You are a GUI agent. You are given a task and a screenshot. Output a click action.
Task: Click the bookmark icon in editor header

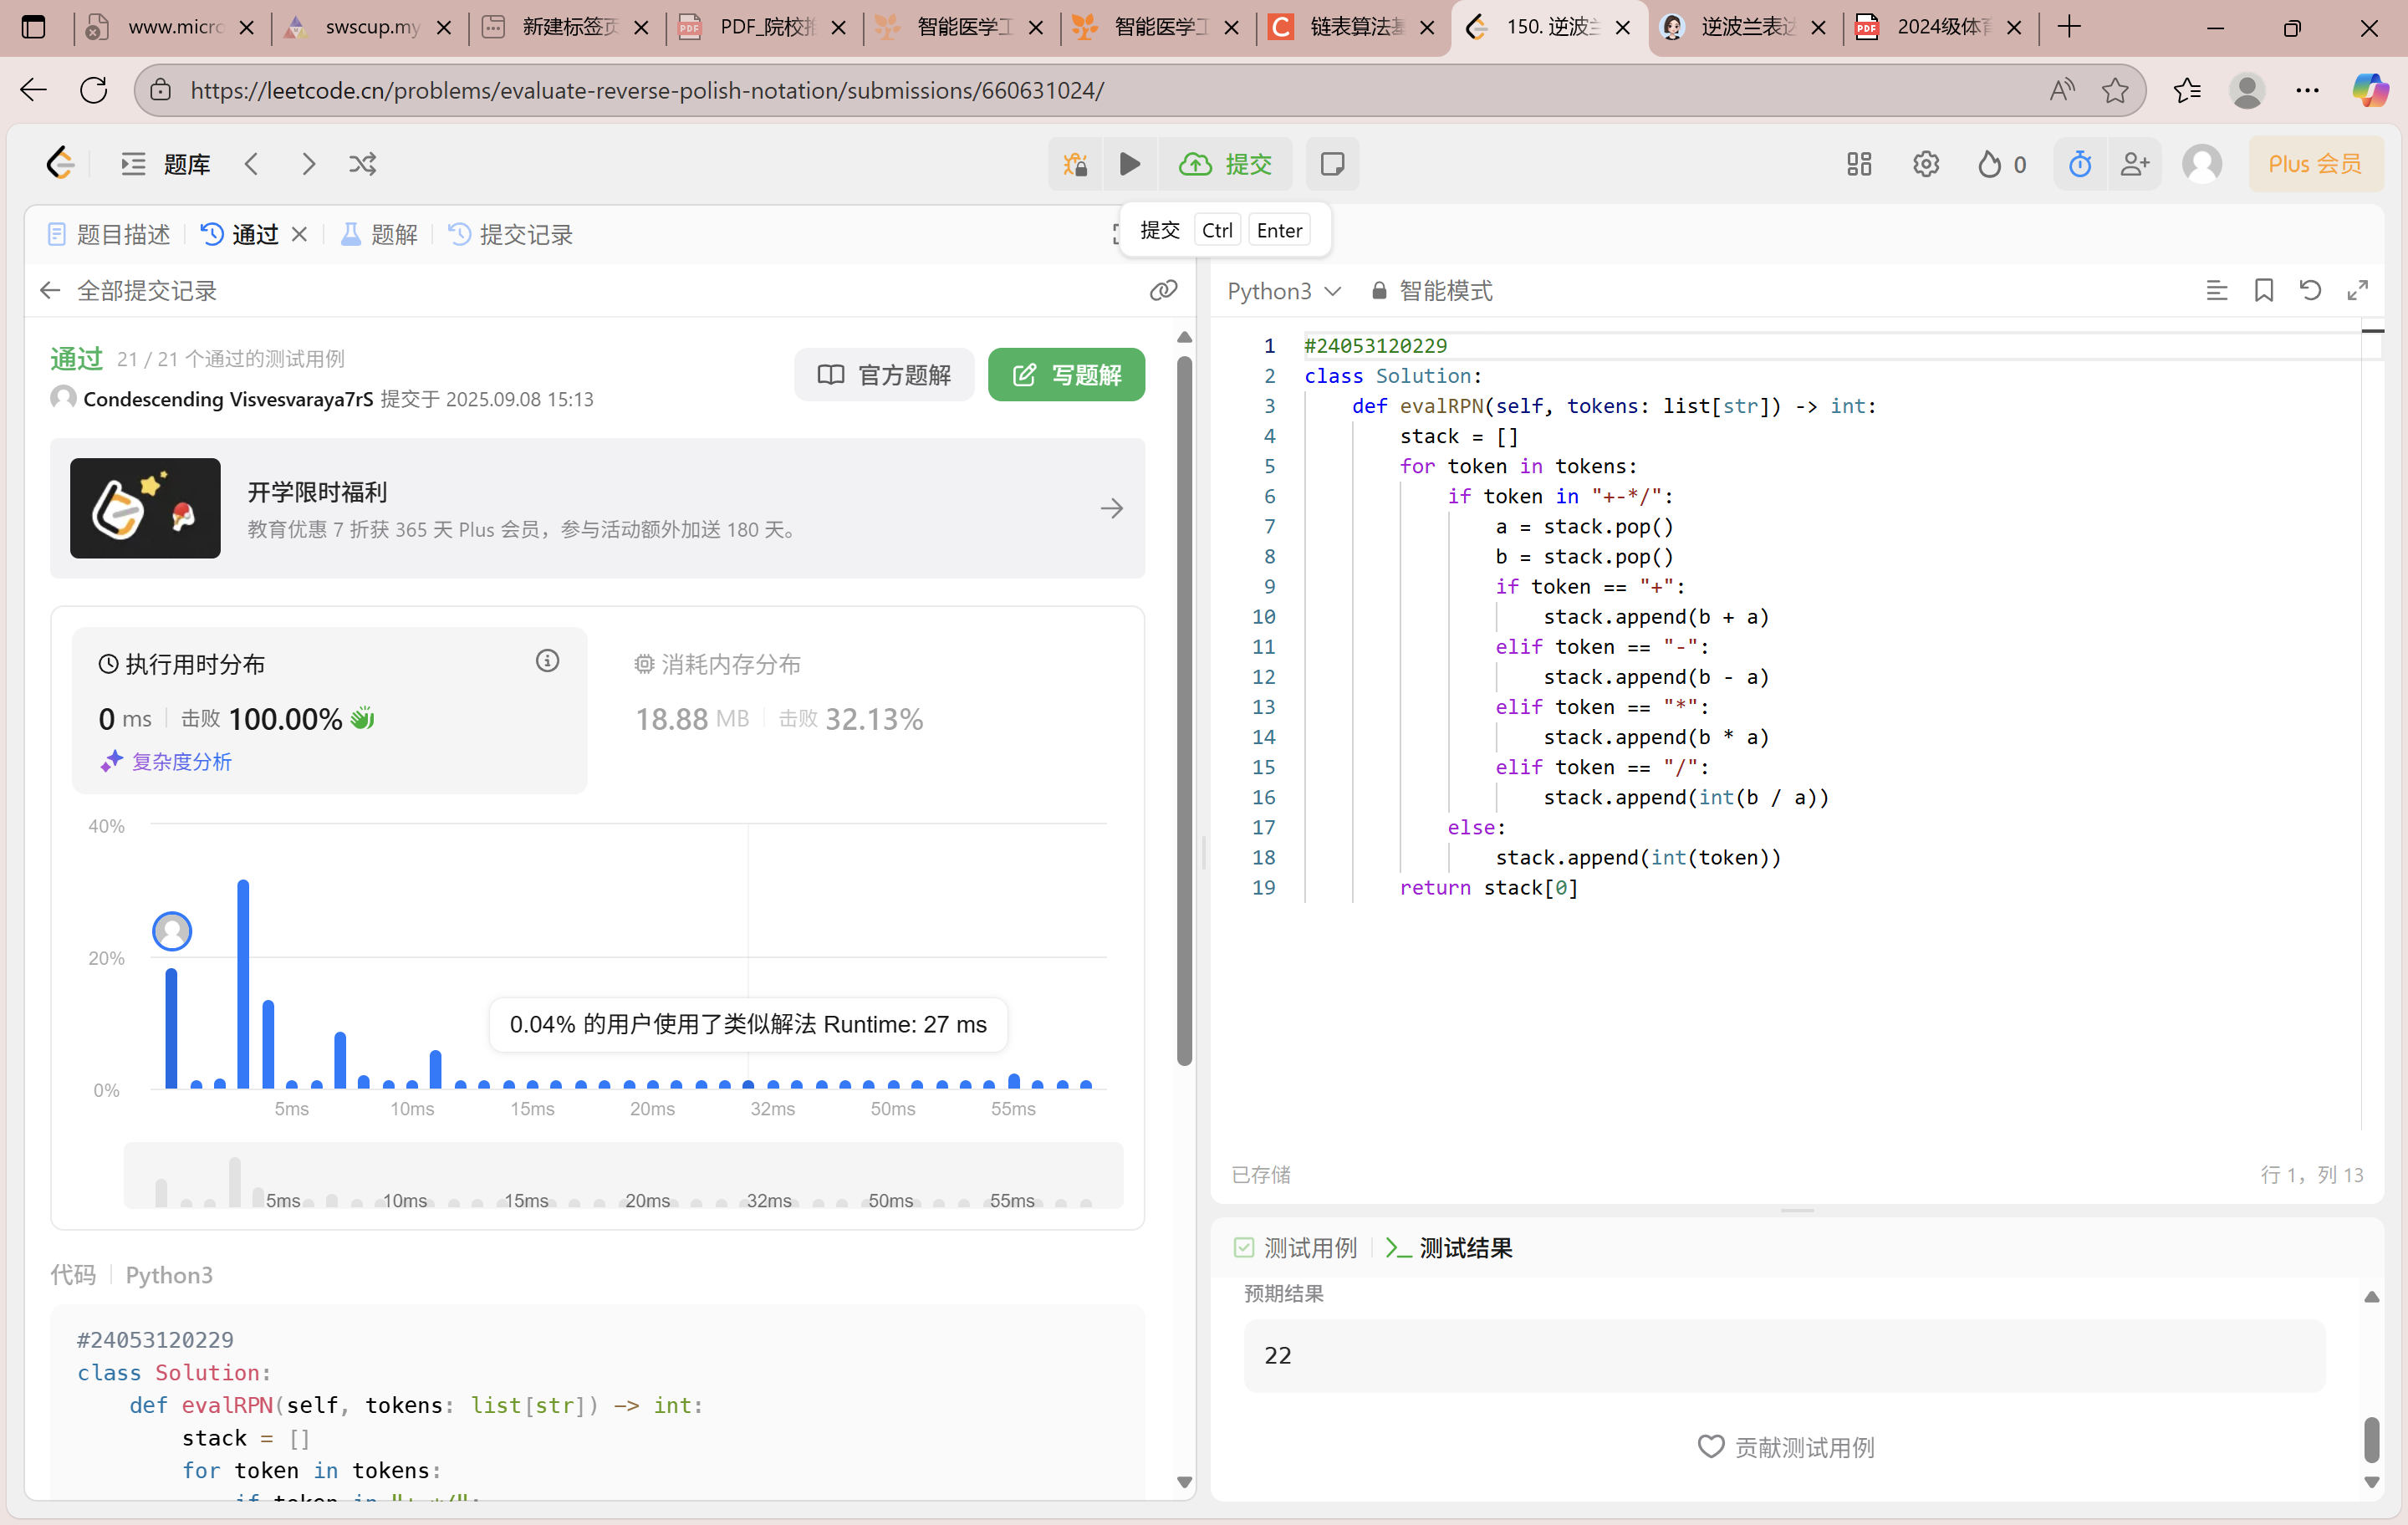[x=2264, y=290]
